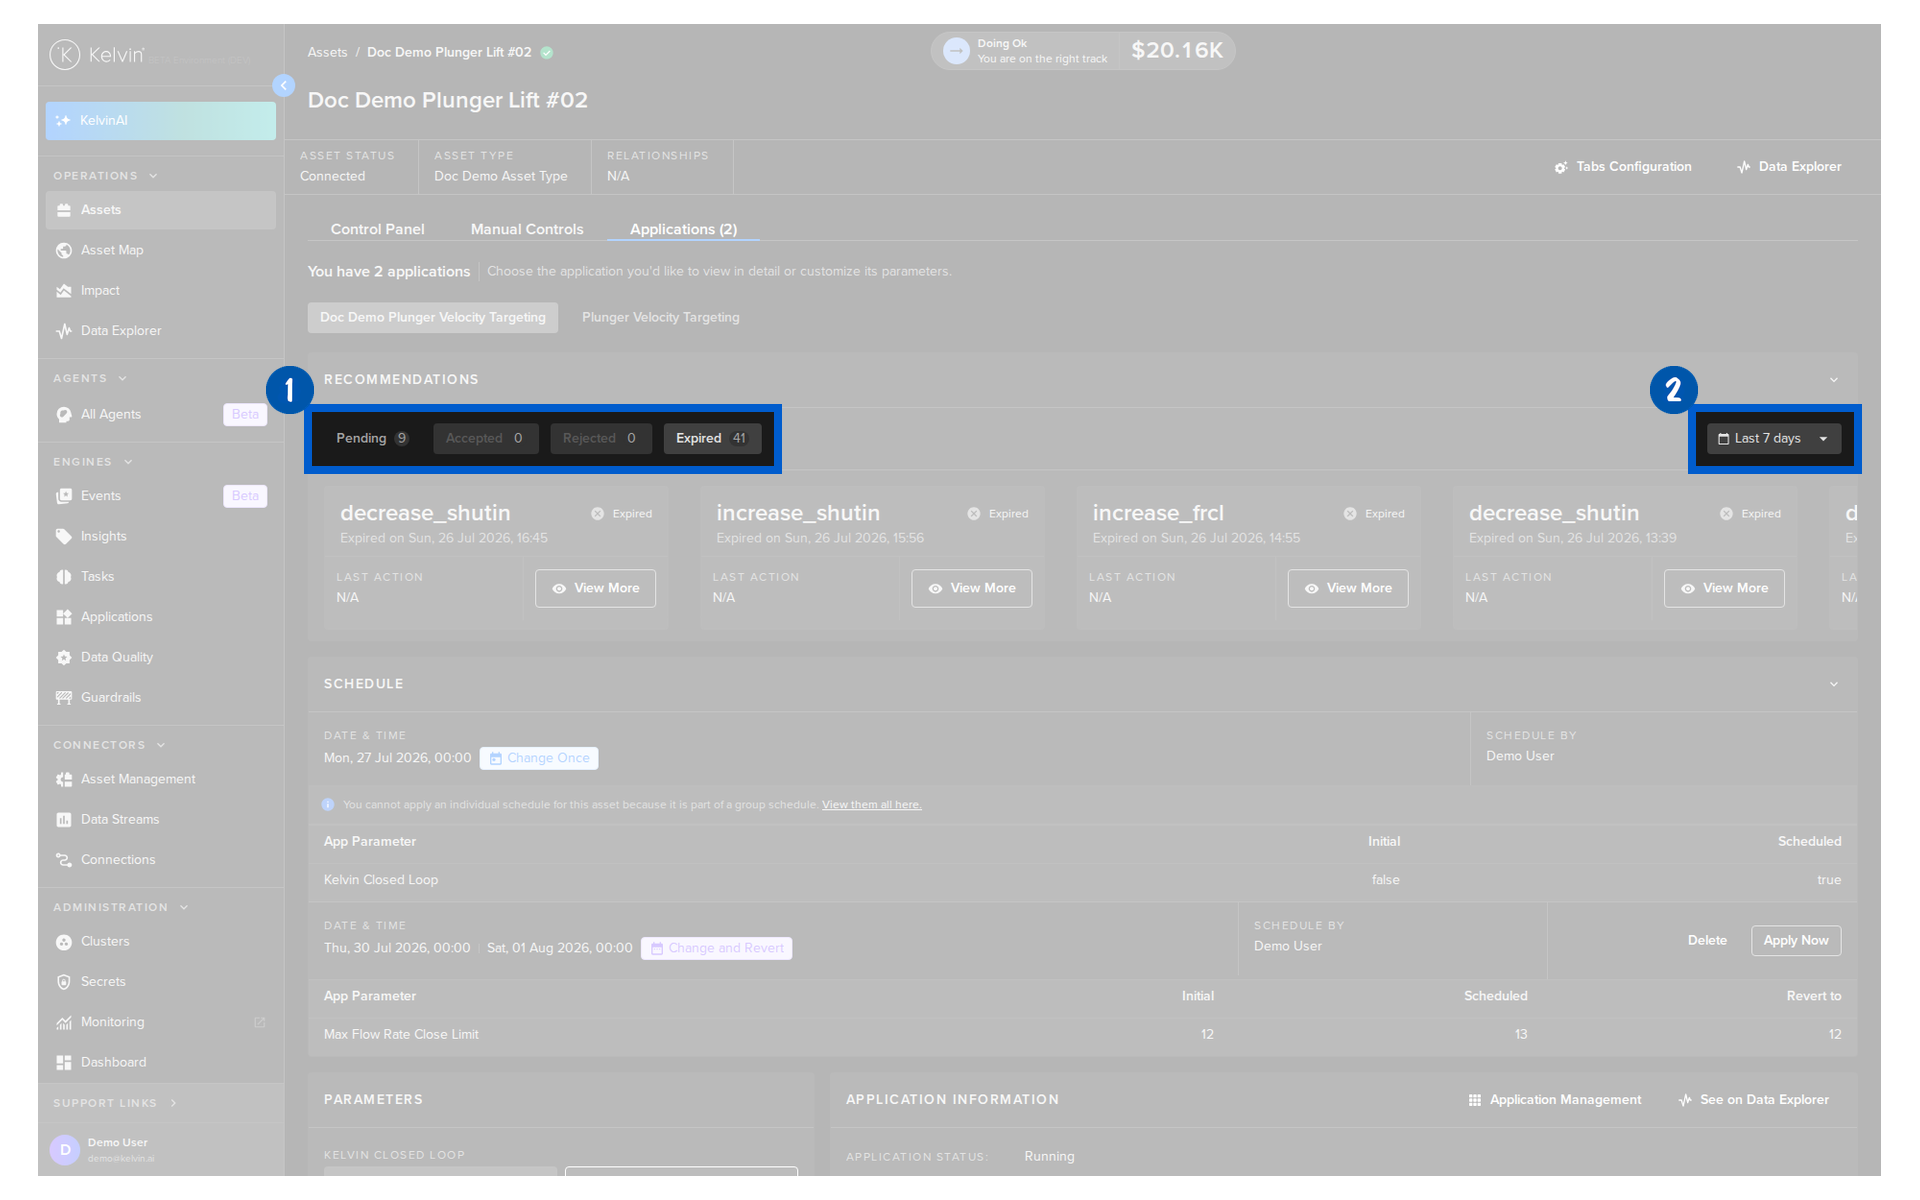Collapse the Engines sidebar section
The height and width of the screenshot is (1200, 1920).
[93, 462]
